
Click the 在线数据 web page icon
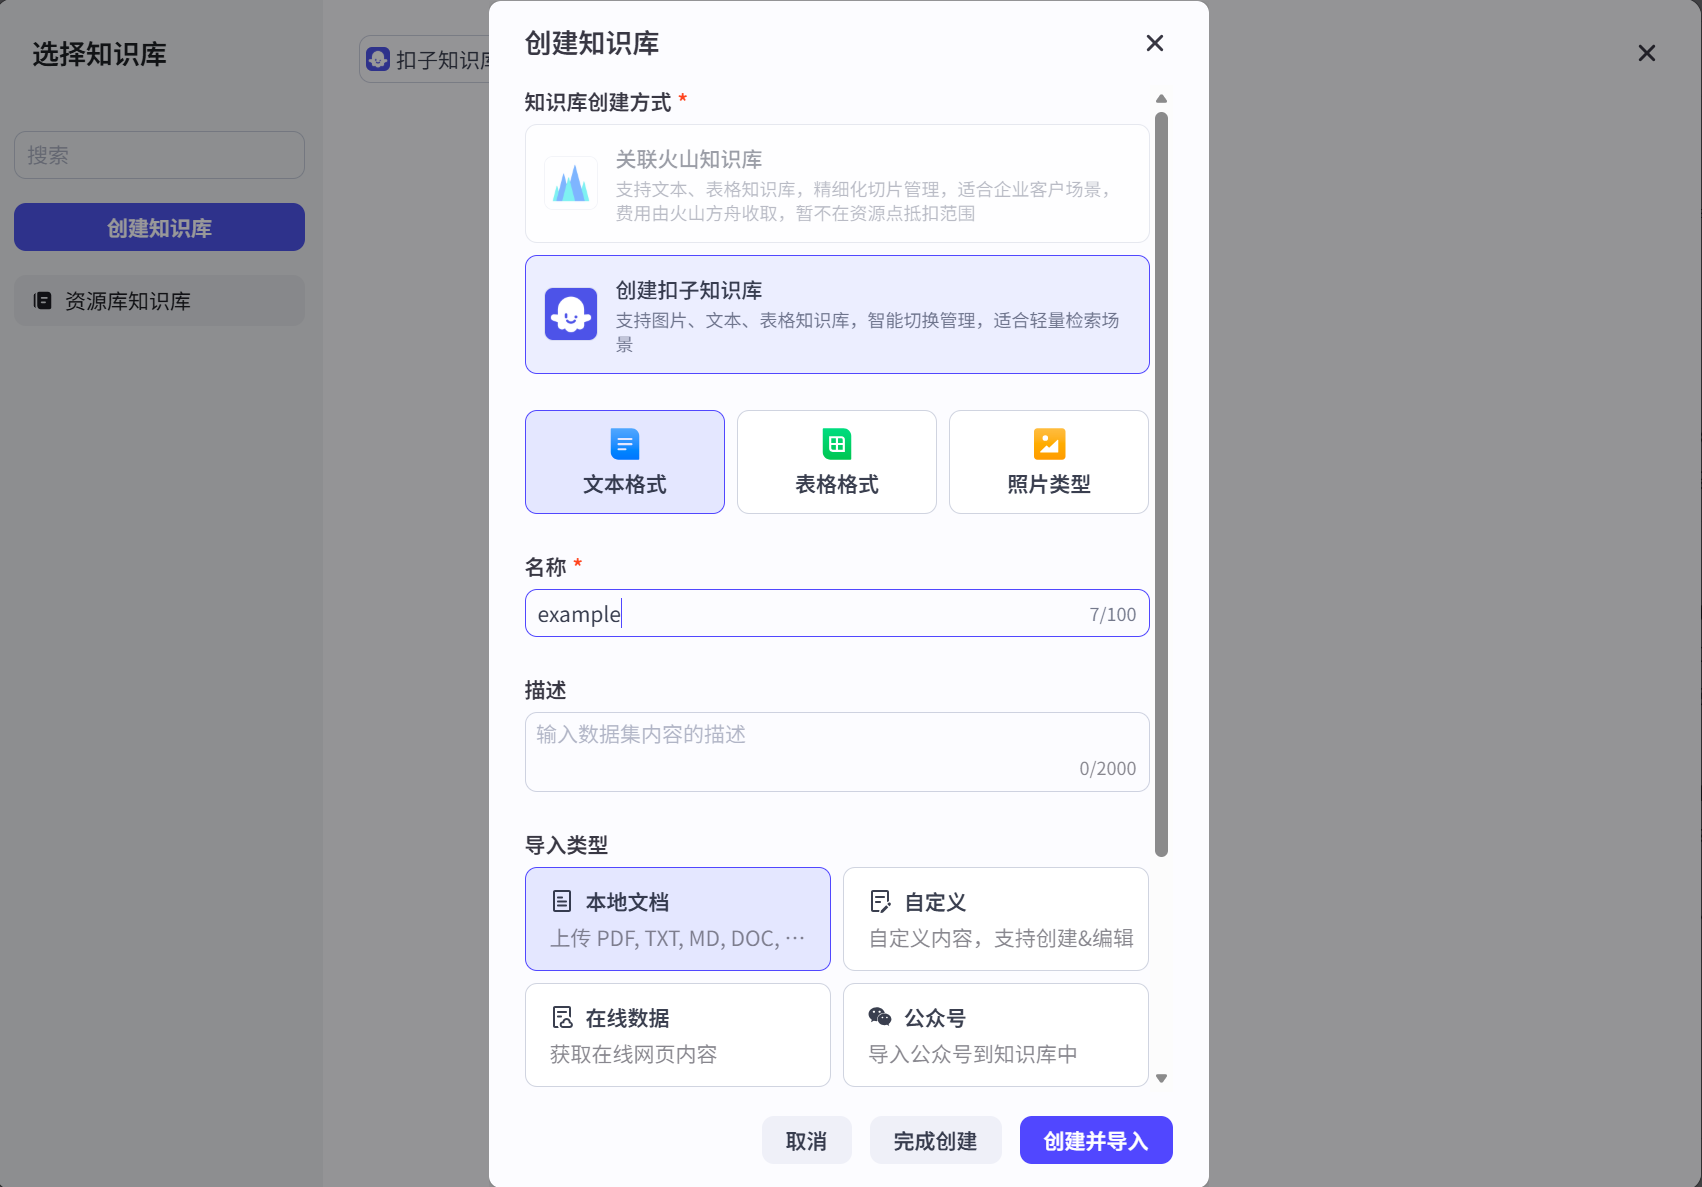[x=563, y=1017]
